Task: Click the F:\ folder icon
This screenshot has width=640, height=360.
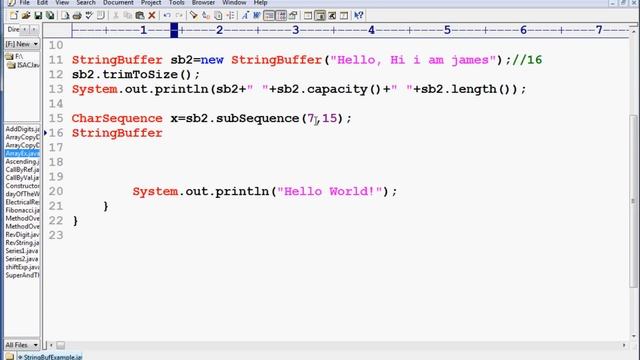Action: point(10,56)
